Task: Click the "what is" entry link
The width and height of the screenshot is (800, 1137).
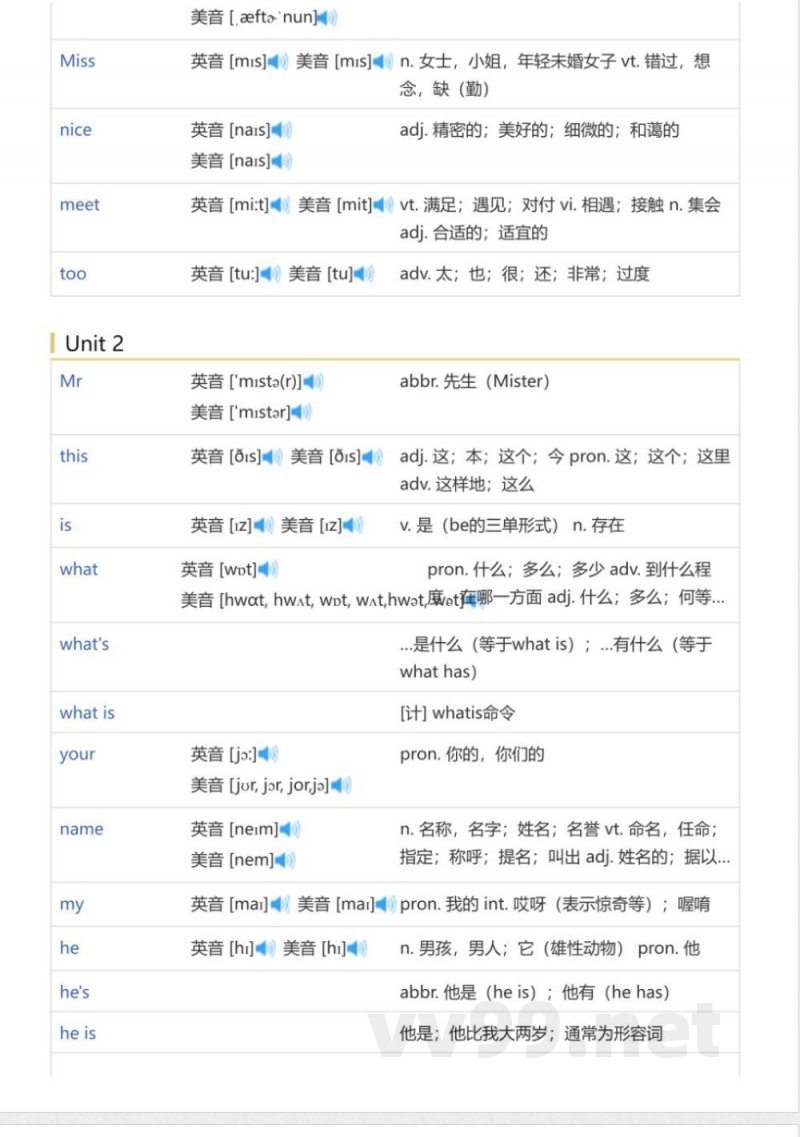Action: coord(87,712)
